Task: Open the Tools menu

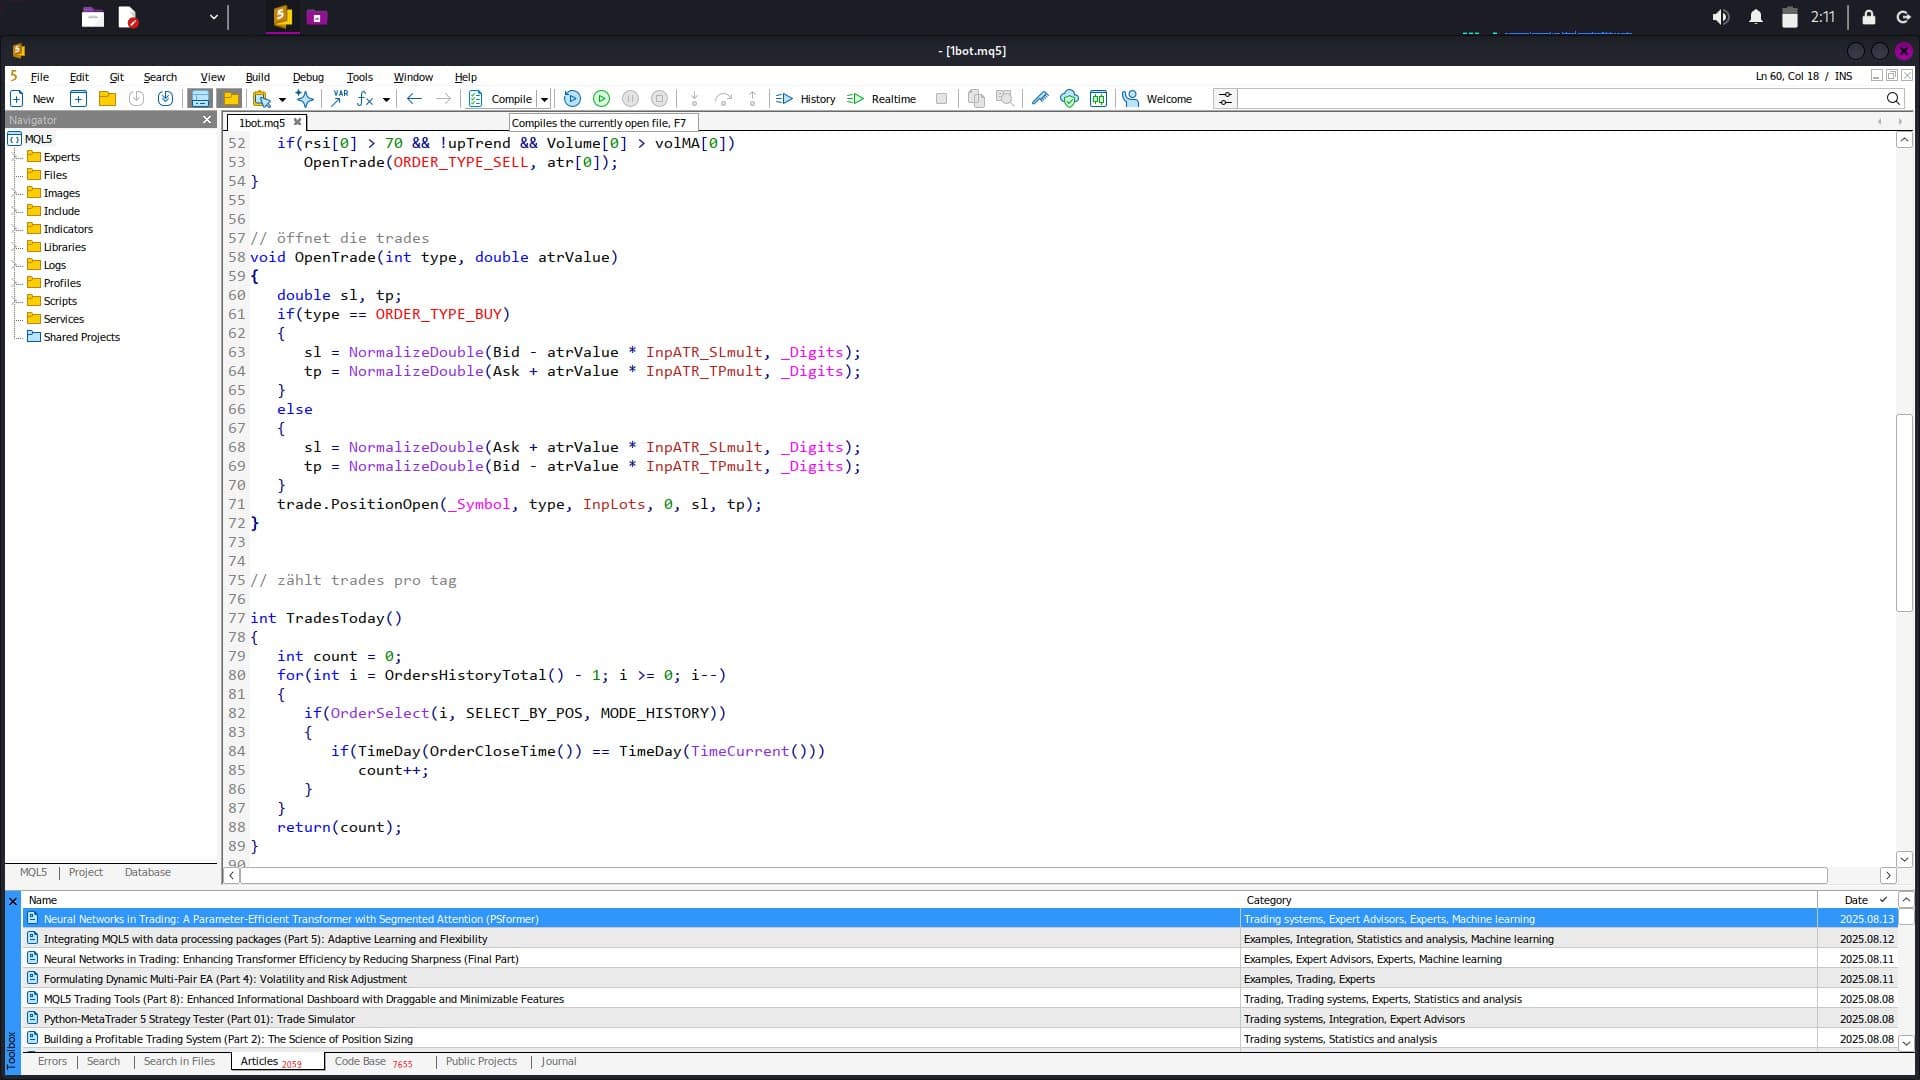Action: click(359, 77)
